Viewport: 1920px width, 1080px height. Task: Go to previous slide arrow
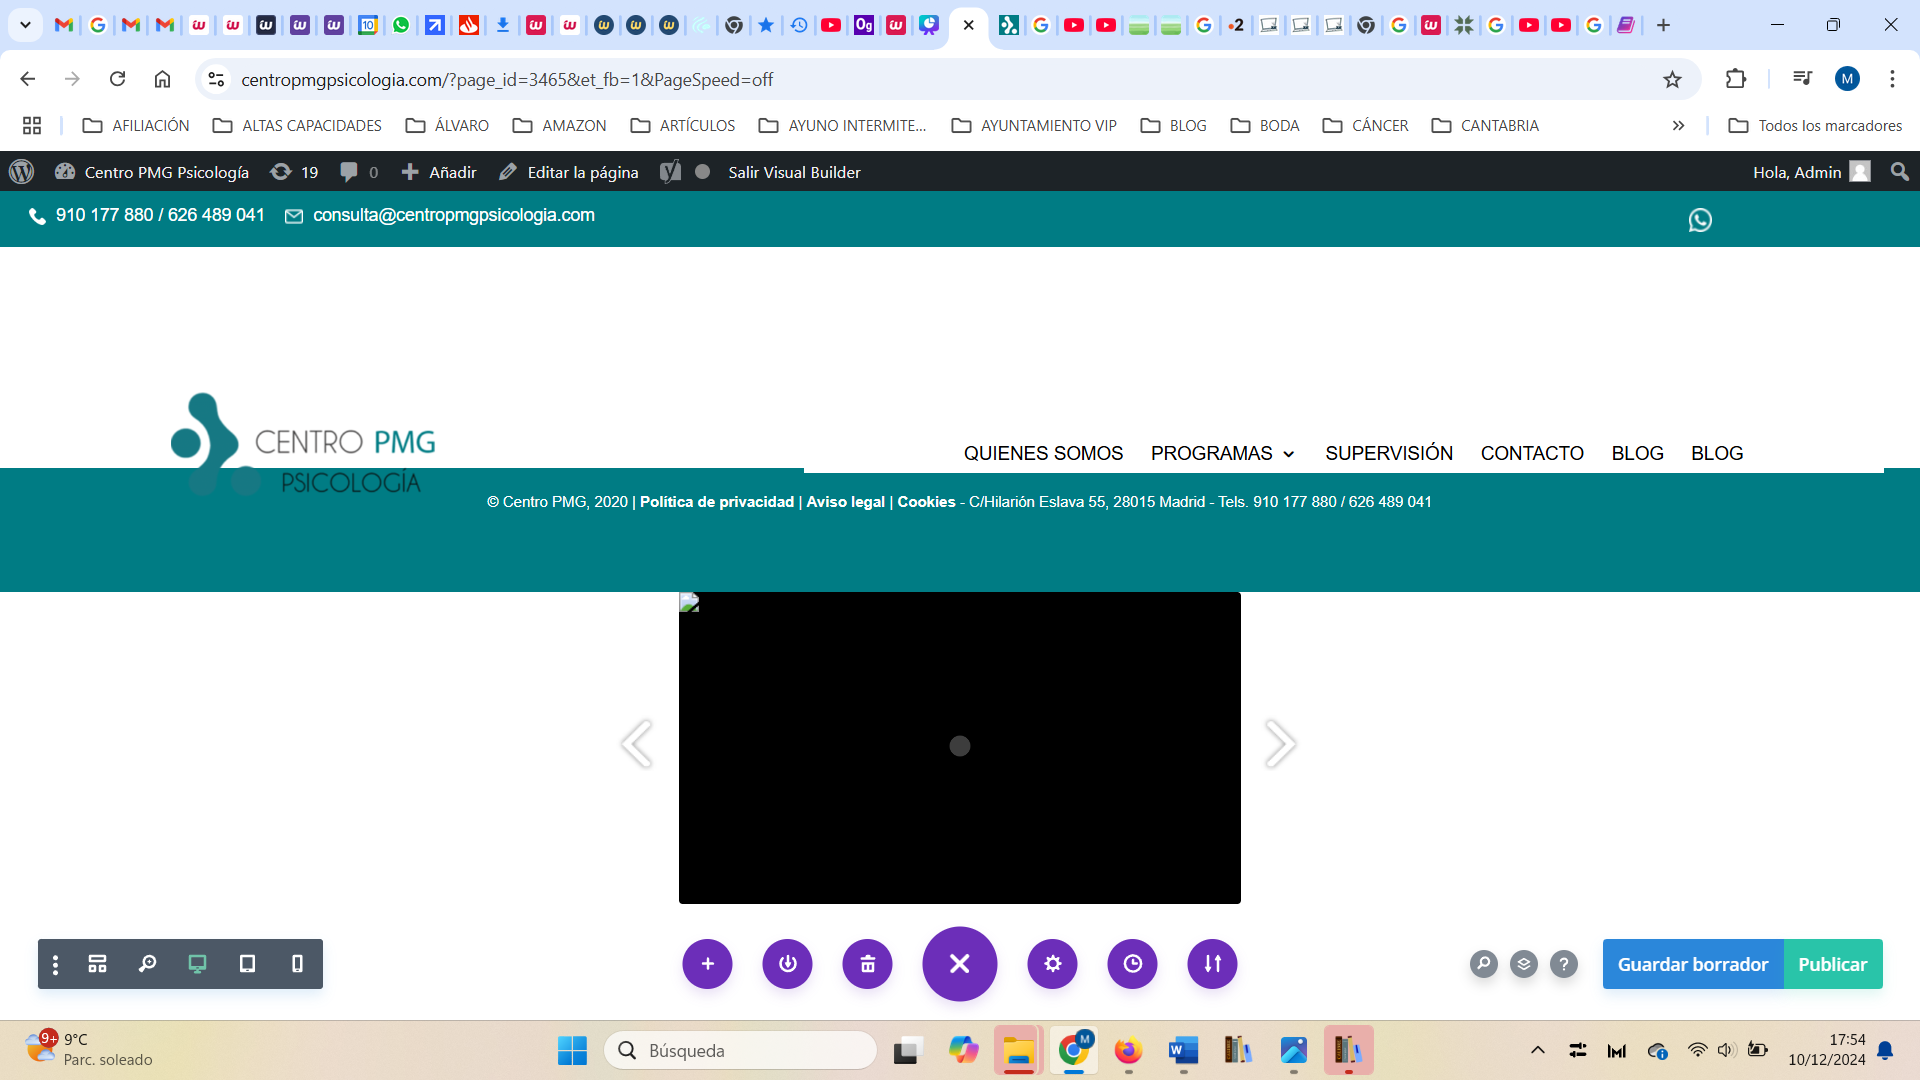(636, 744)
